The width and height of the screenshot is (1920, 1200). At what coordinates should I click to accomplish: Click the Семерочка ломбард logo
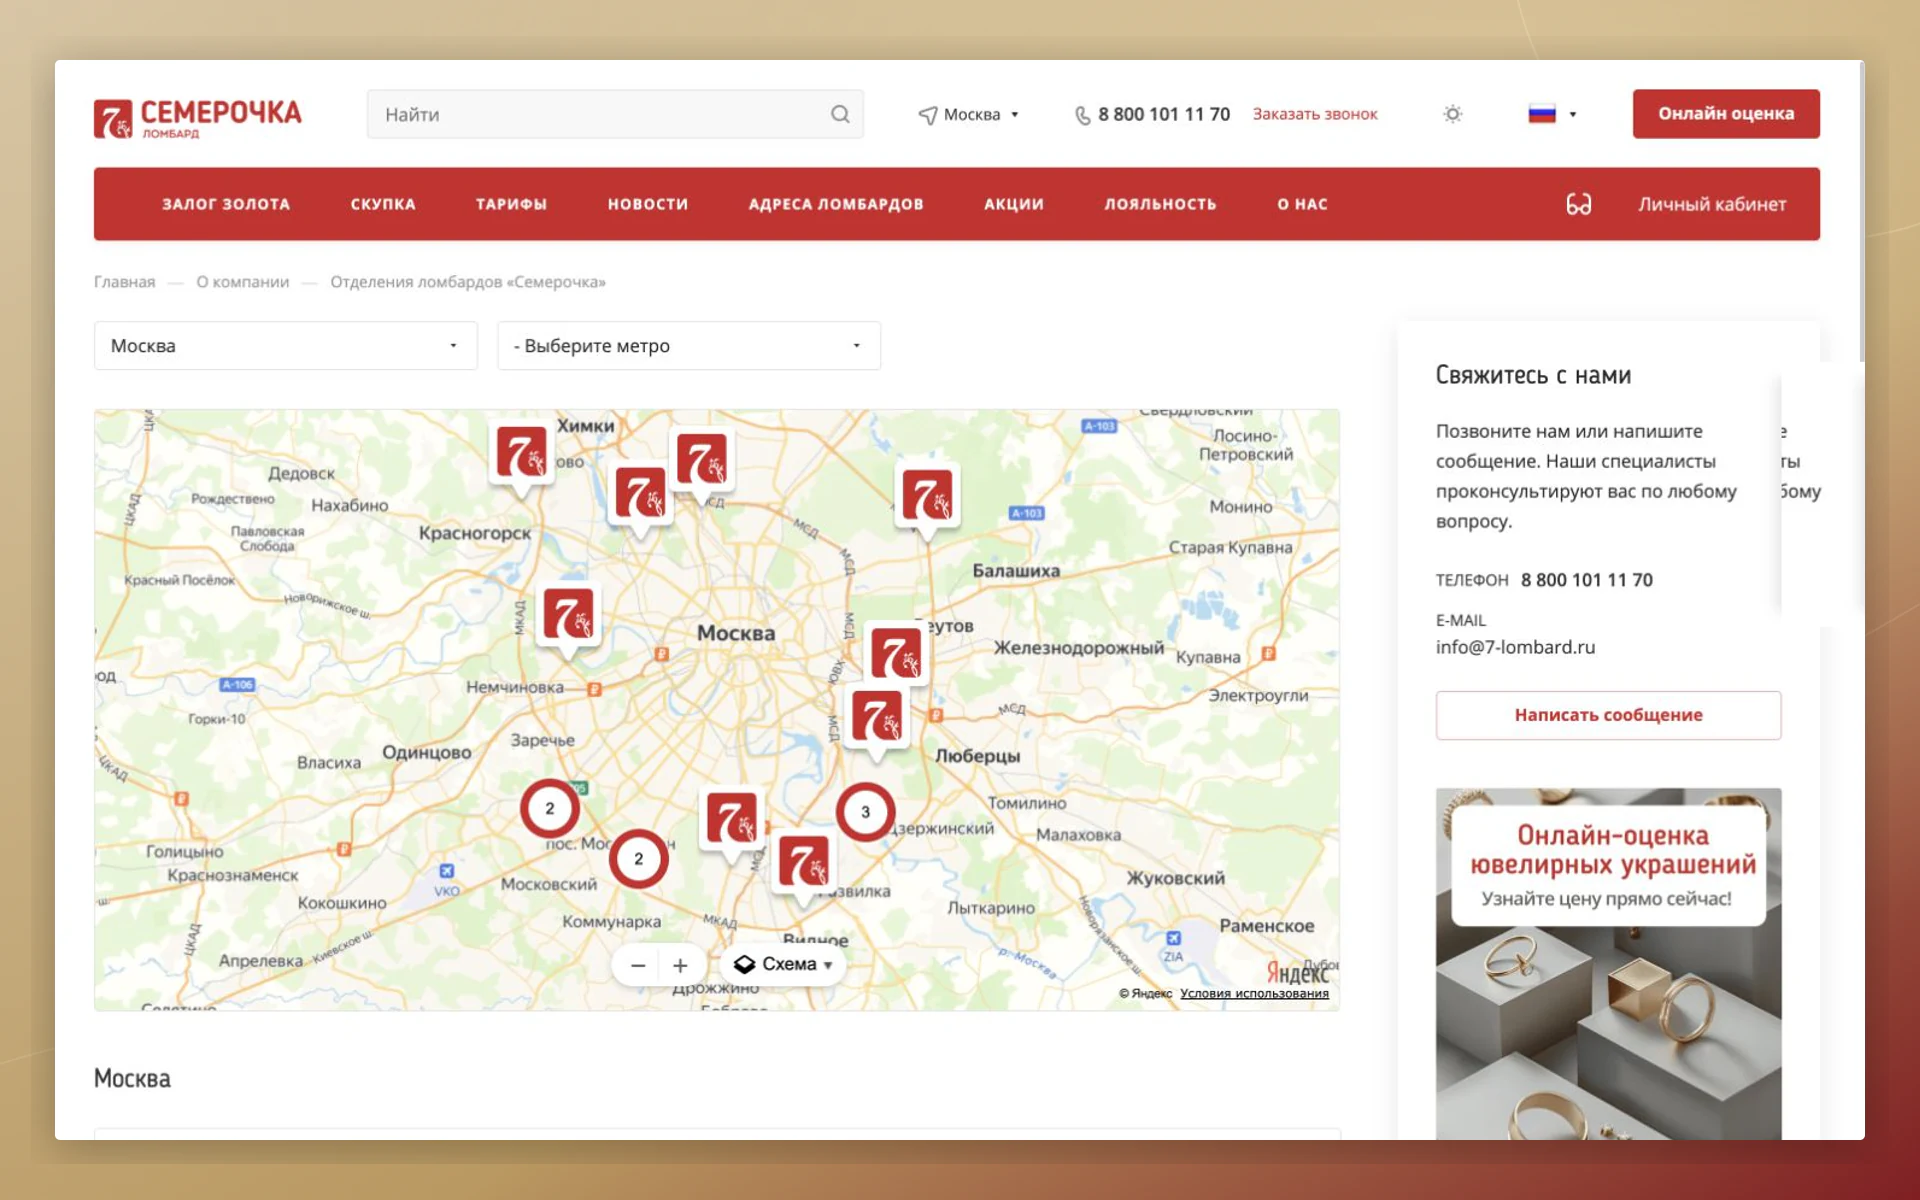pos(198,117)
